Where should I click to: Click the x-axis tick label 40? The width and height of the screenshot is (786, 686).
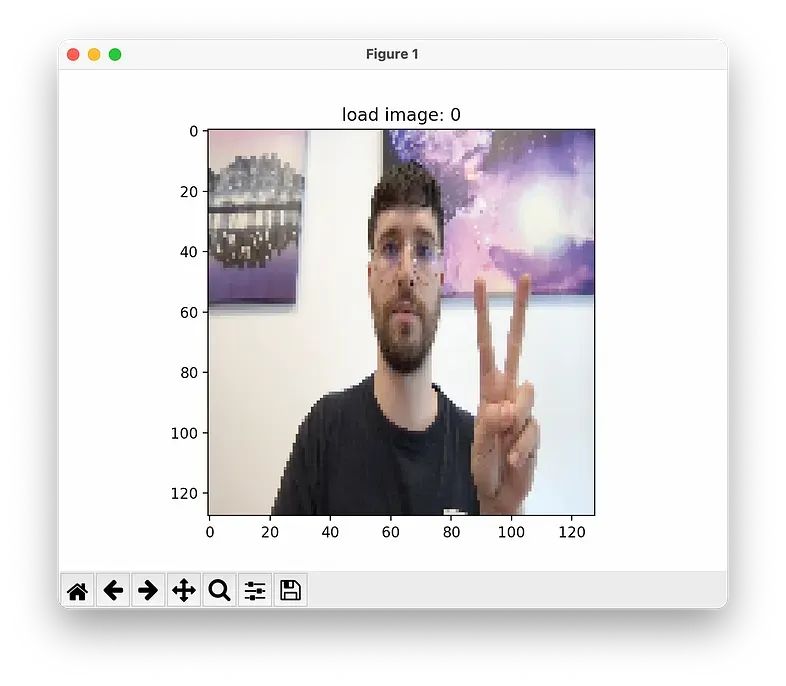[330, 532]
